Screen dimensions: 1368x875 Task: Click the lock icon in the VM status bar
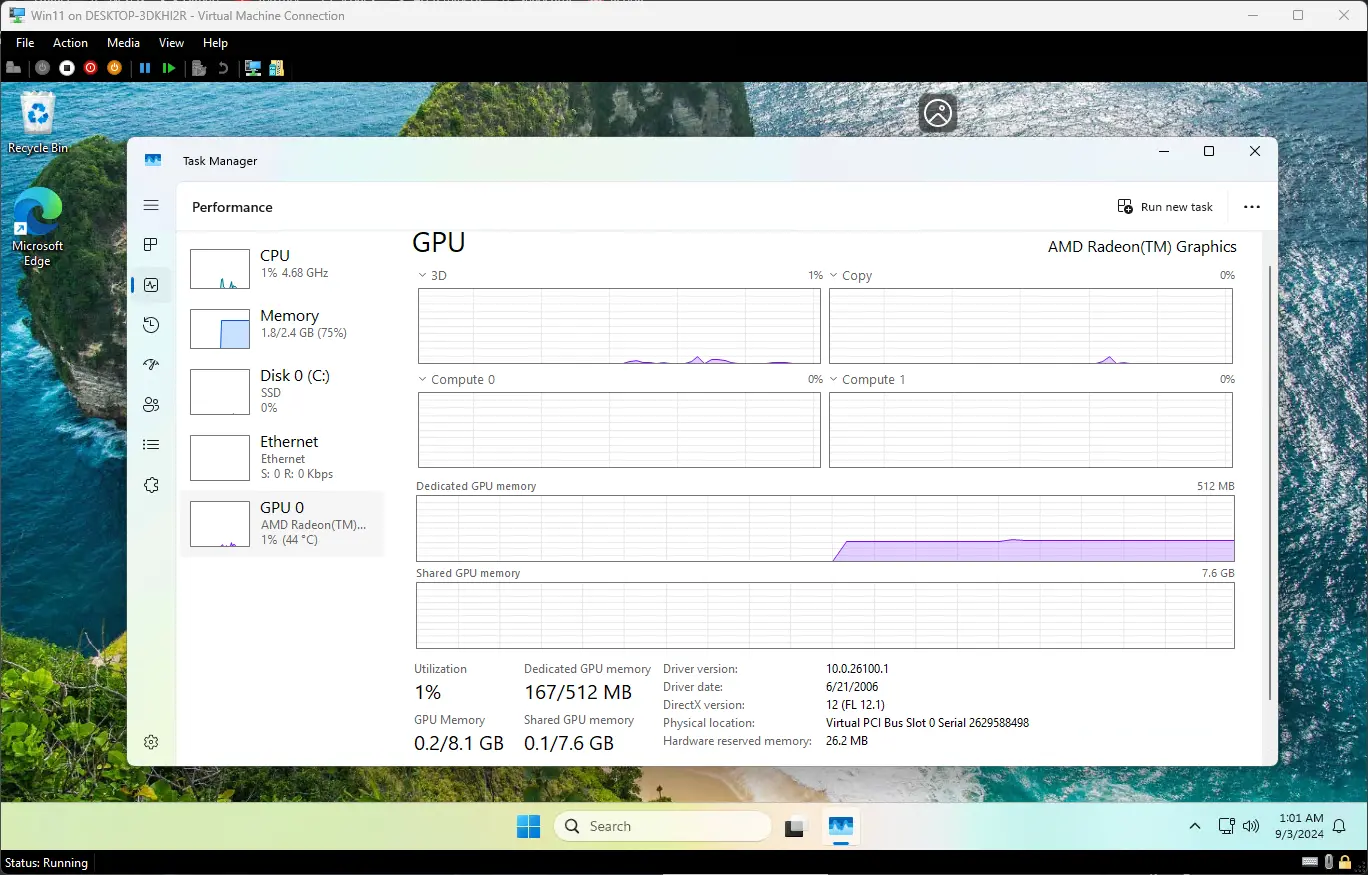(1345, 862)
